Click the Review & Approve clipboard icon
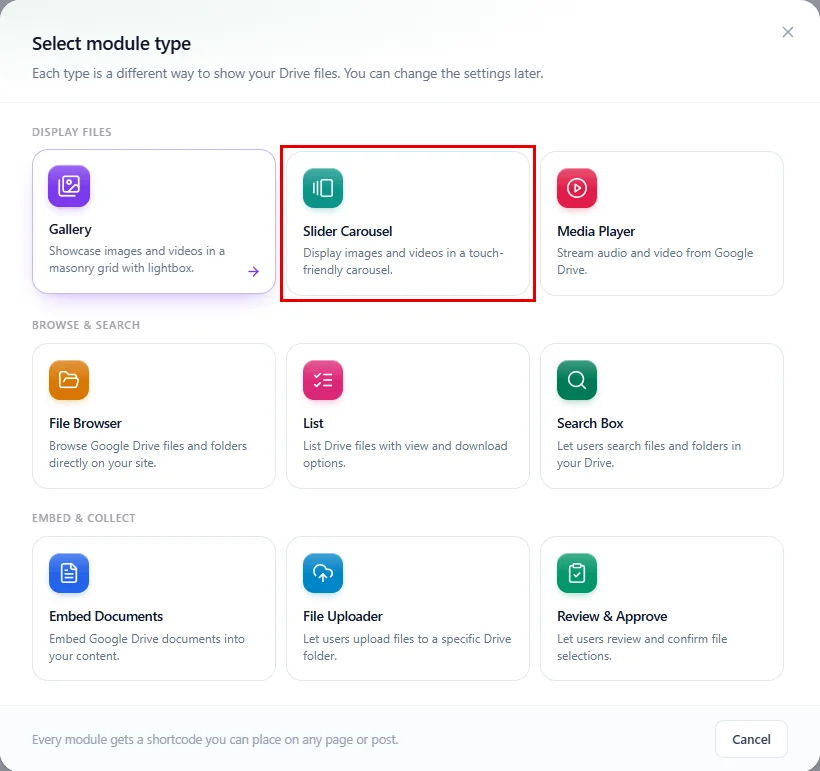 click(x=577, y=573)
